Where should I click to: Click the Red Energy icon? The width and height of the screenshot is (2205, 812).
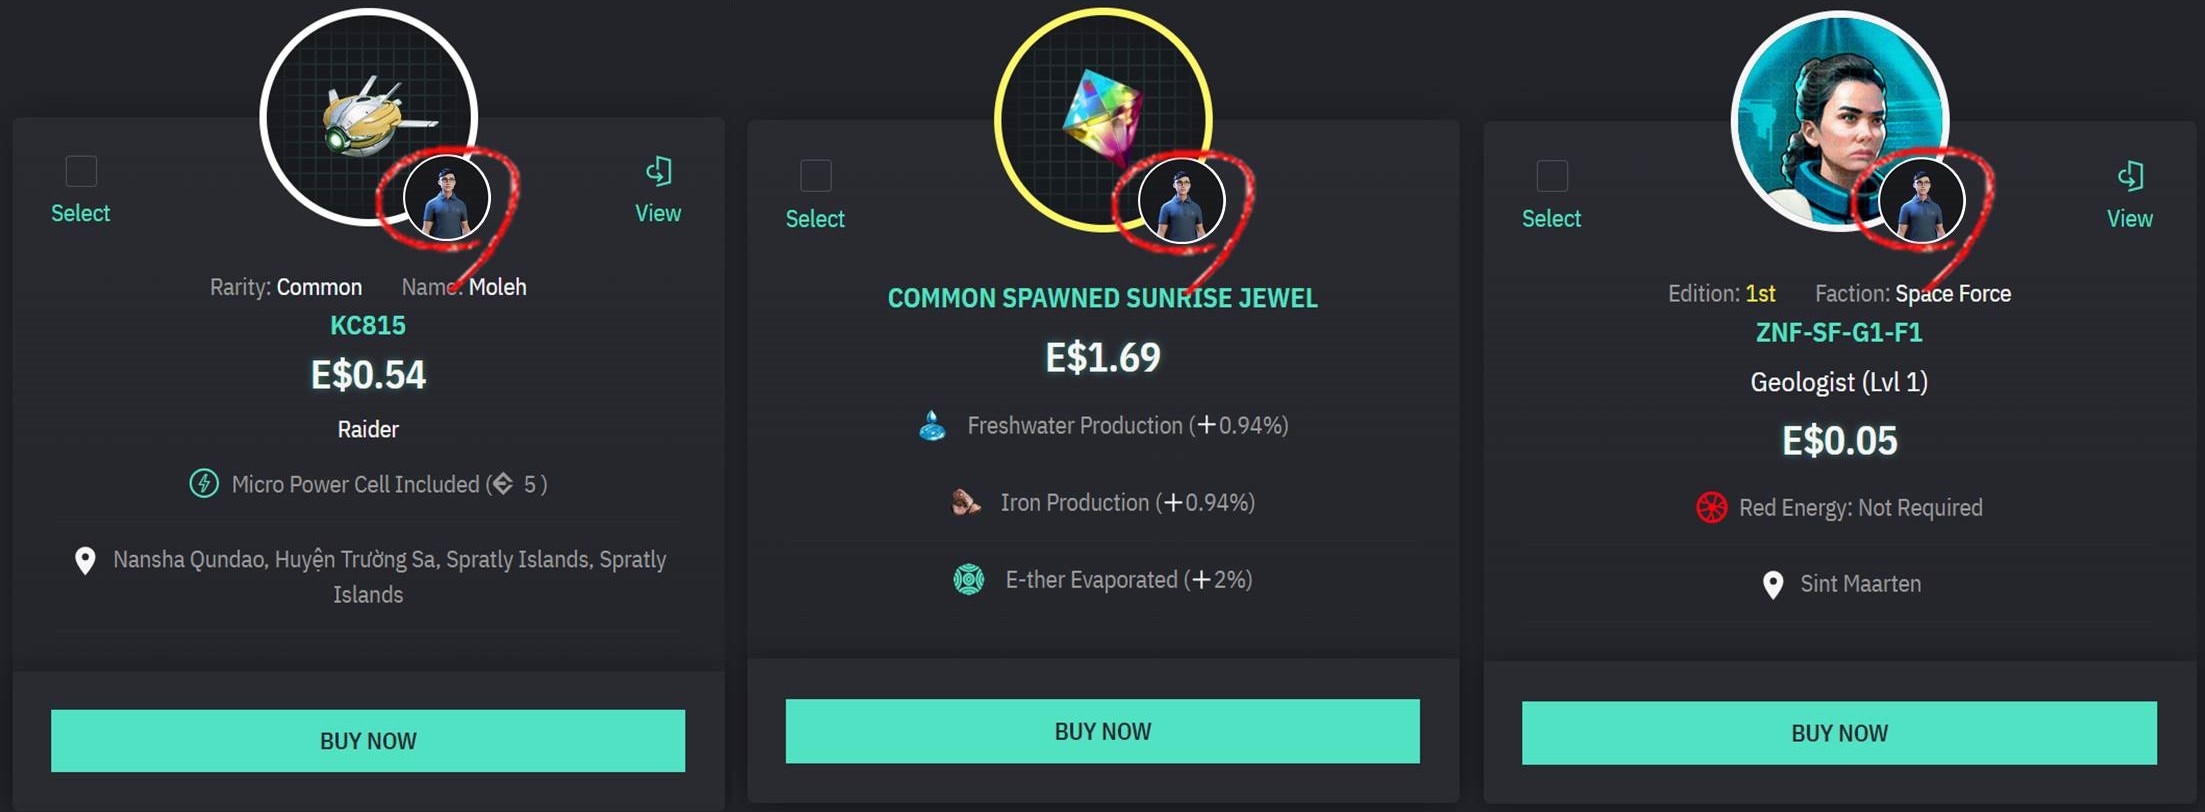click(1711, 508)
